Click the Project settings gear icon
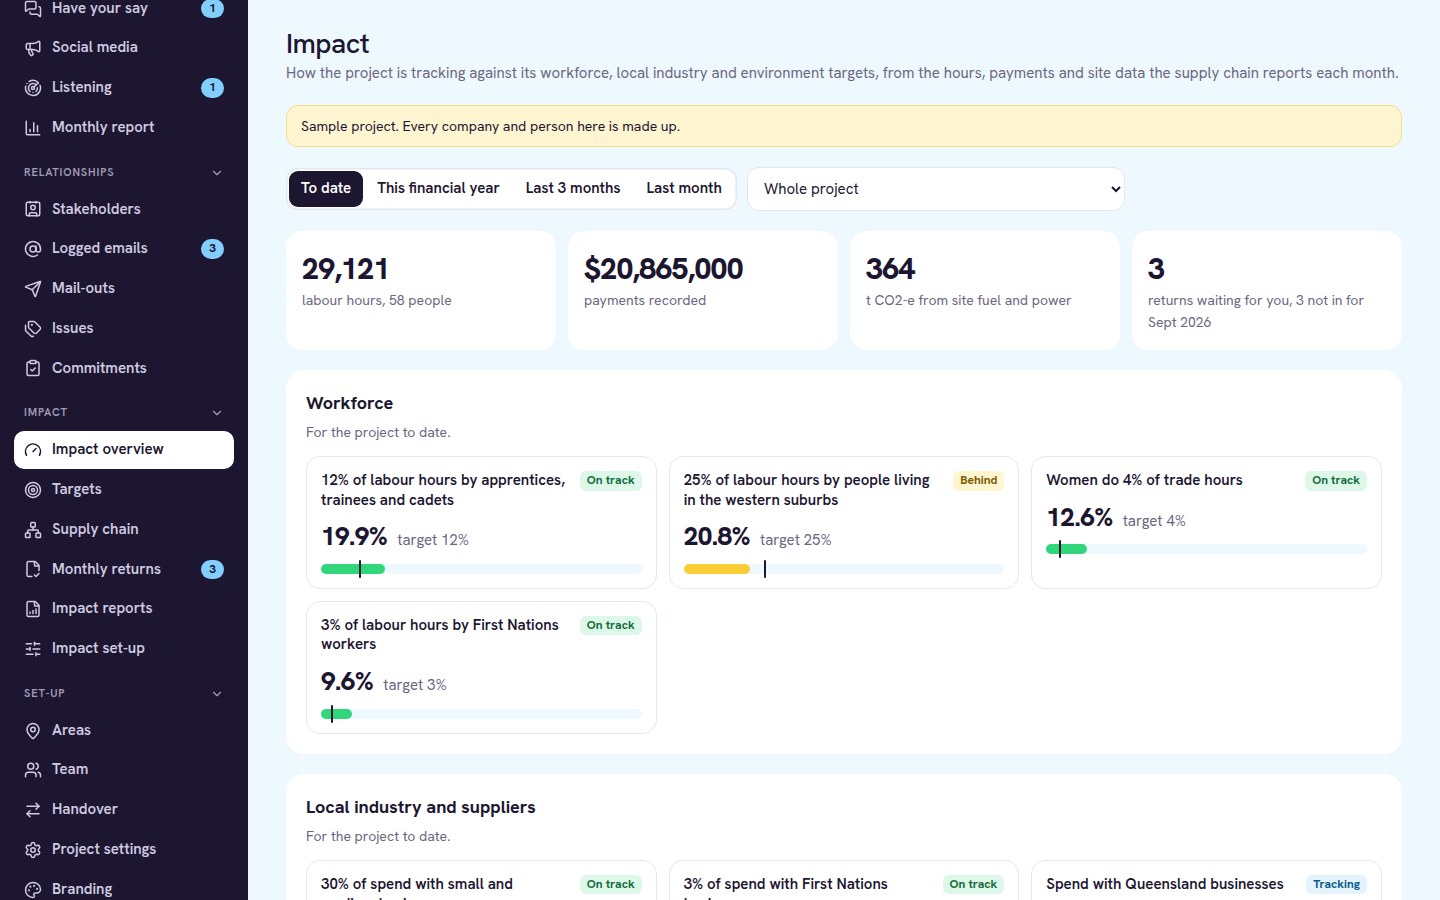The image size is (1440, 900). click(33, 849)
